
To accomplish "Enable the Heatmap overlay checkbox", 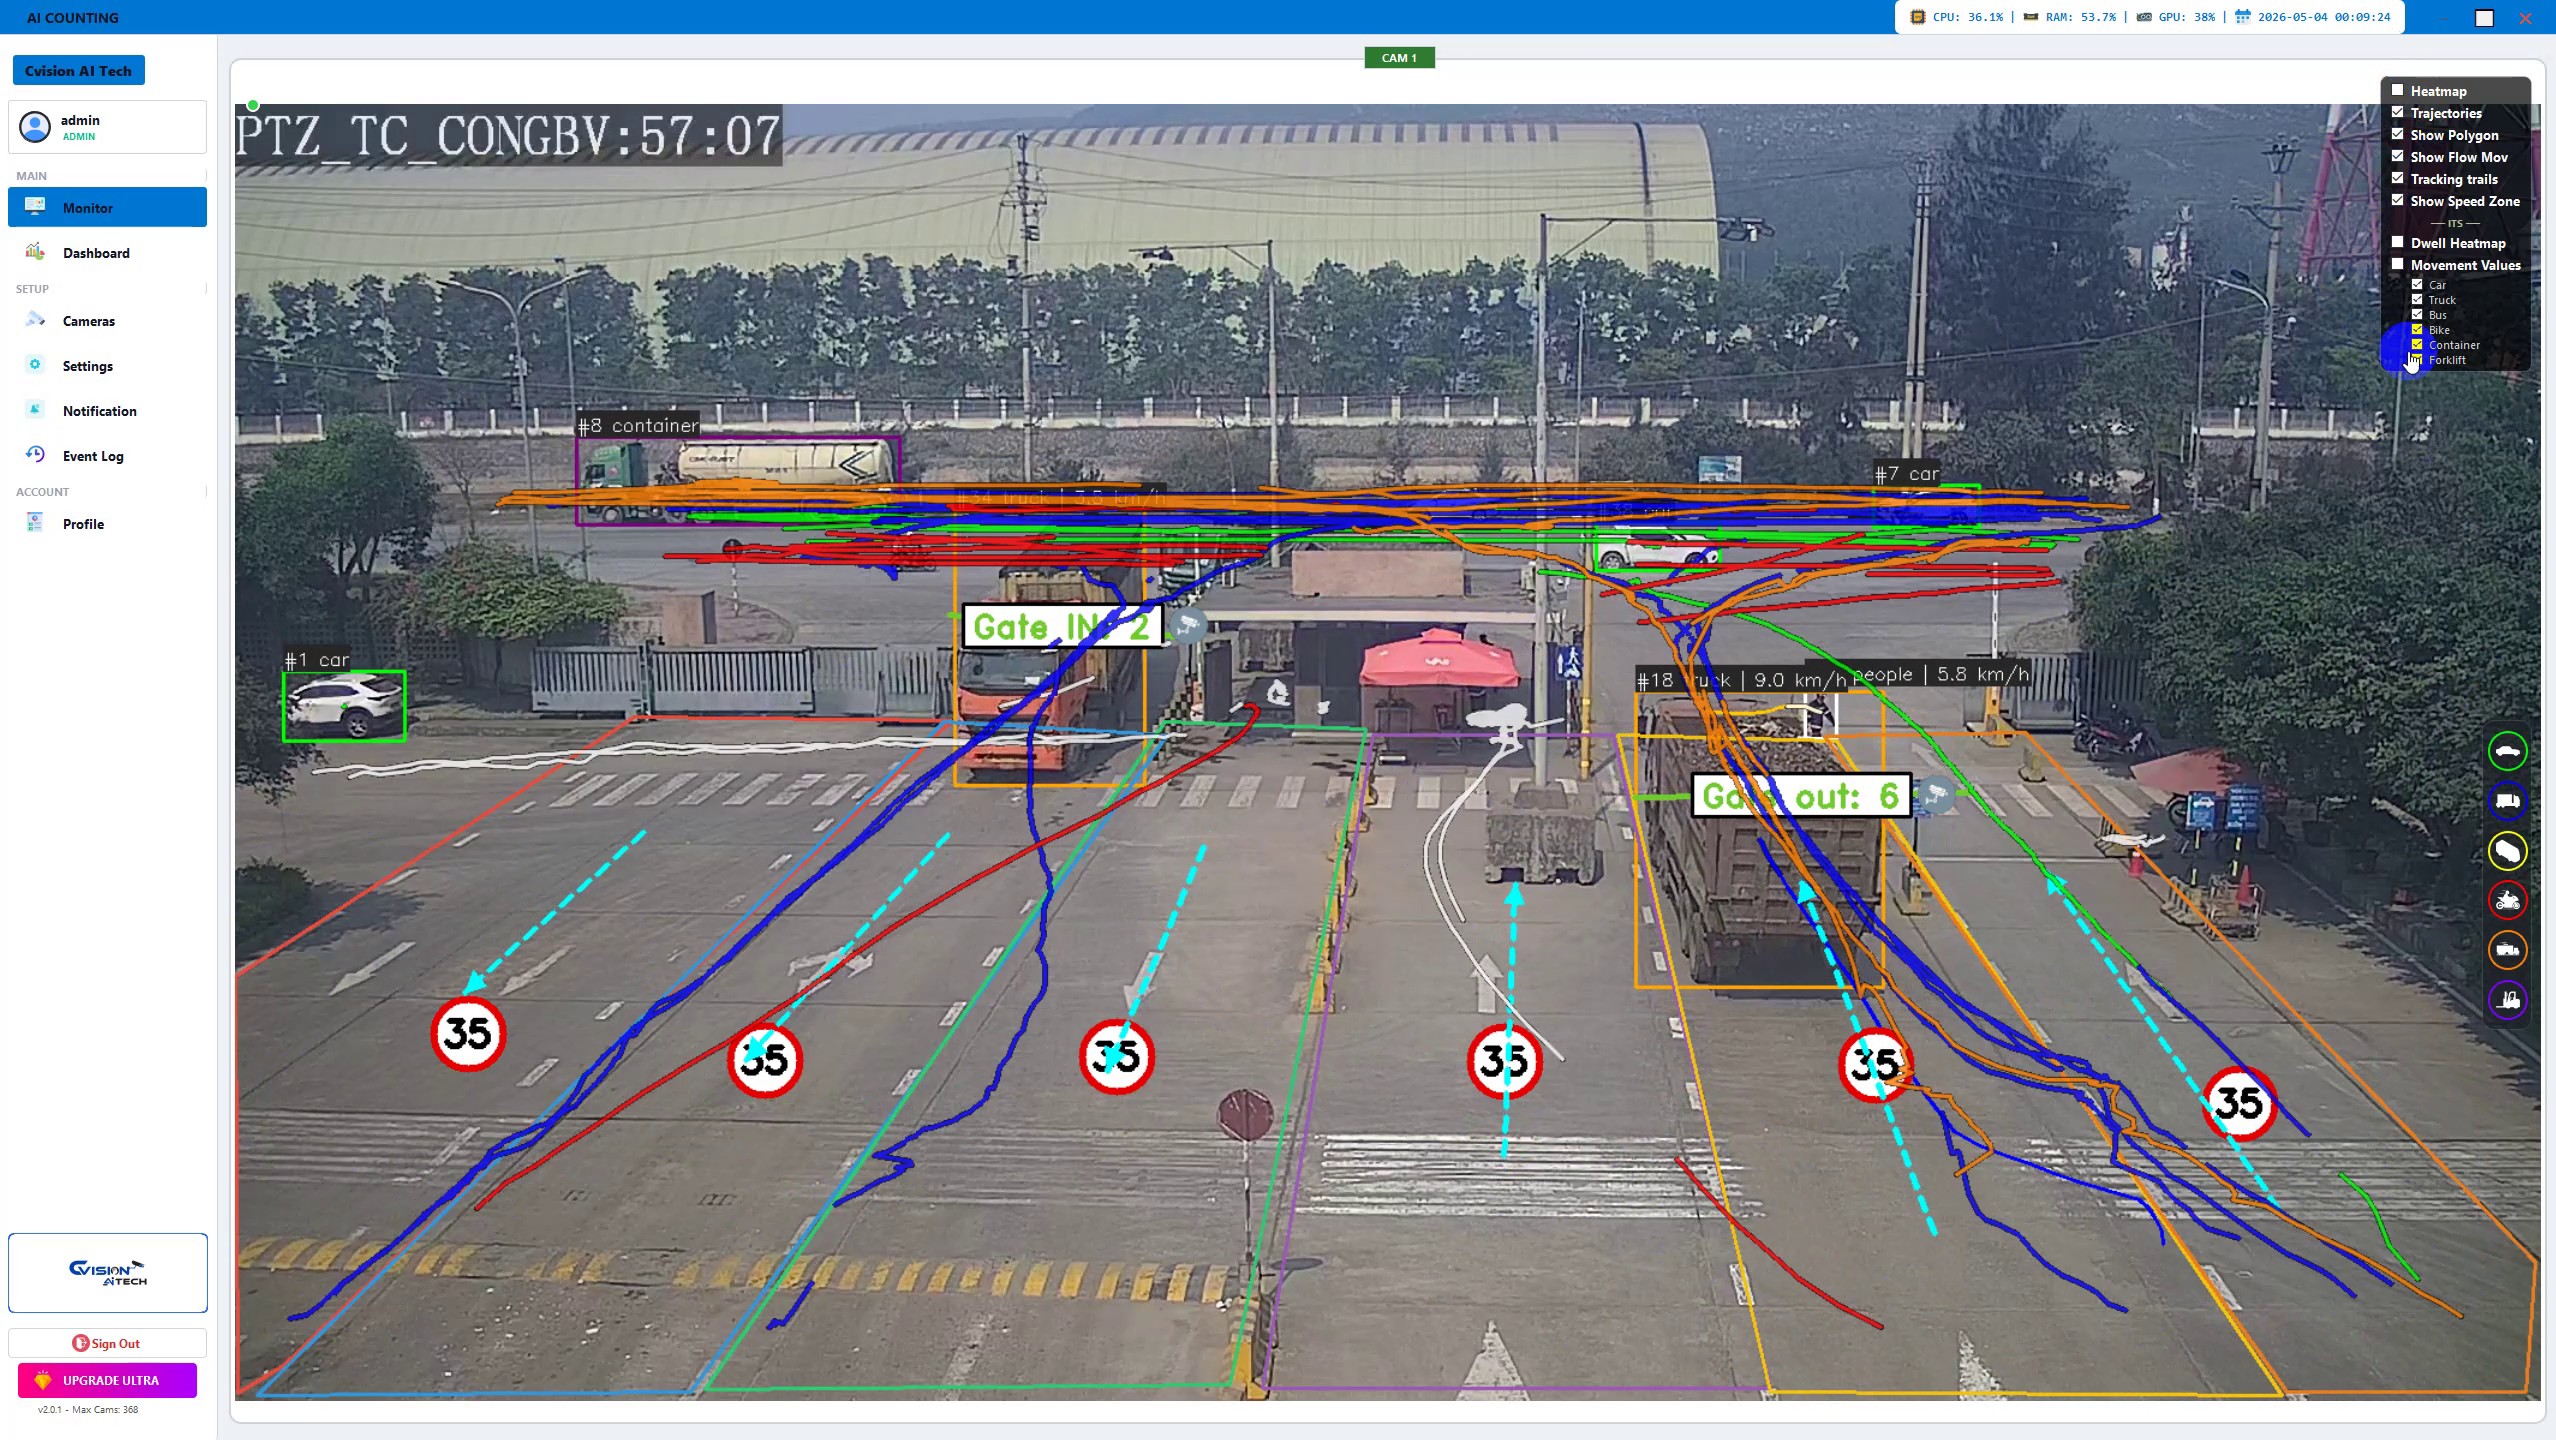I will pos(2397,90).
